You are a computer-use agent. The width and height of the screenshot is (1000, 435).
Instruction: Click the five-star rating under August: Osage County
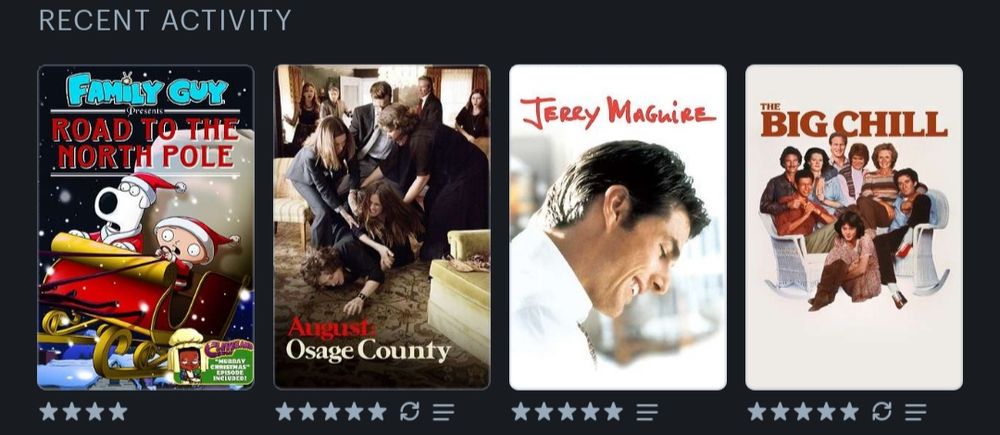pos(331,411)
